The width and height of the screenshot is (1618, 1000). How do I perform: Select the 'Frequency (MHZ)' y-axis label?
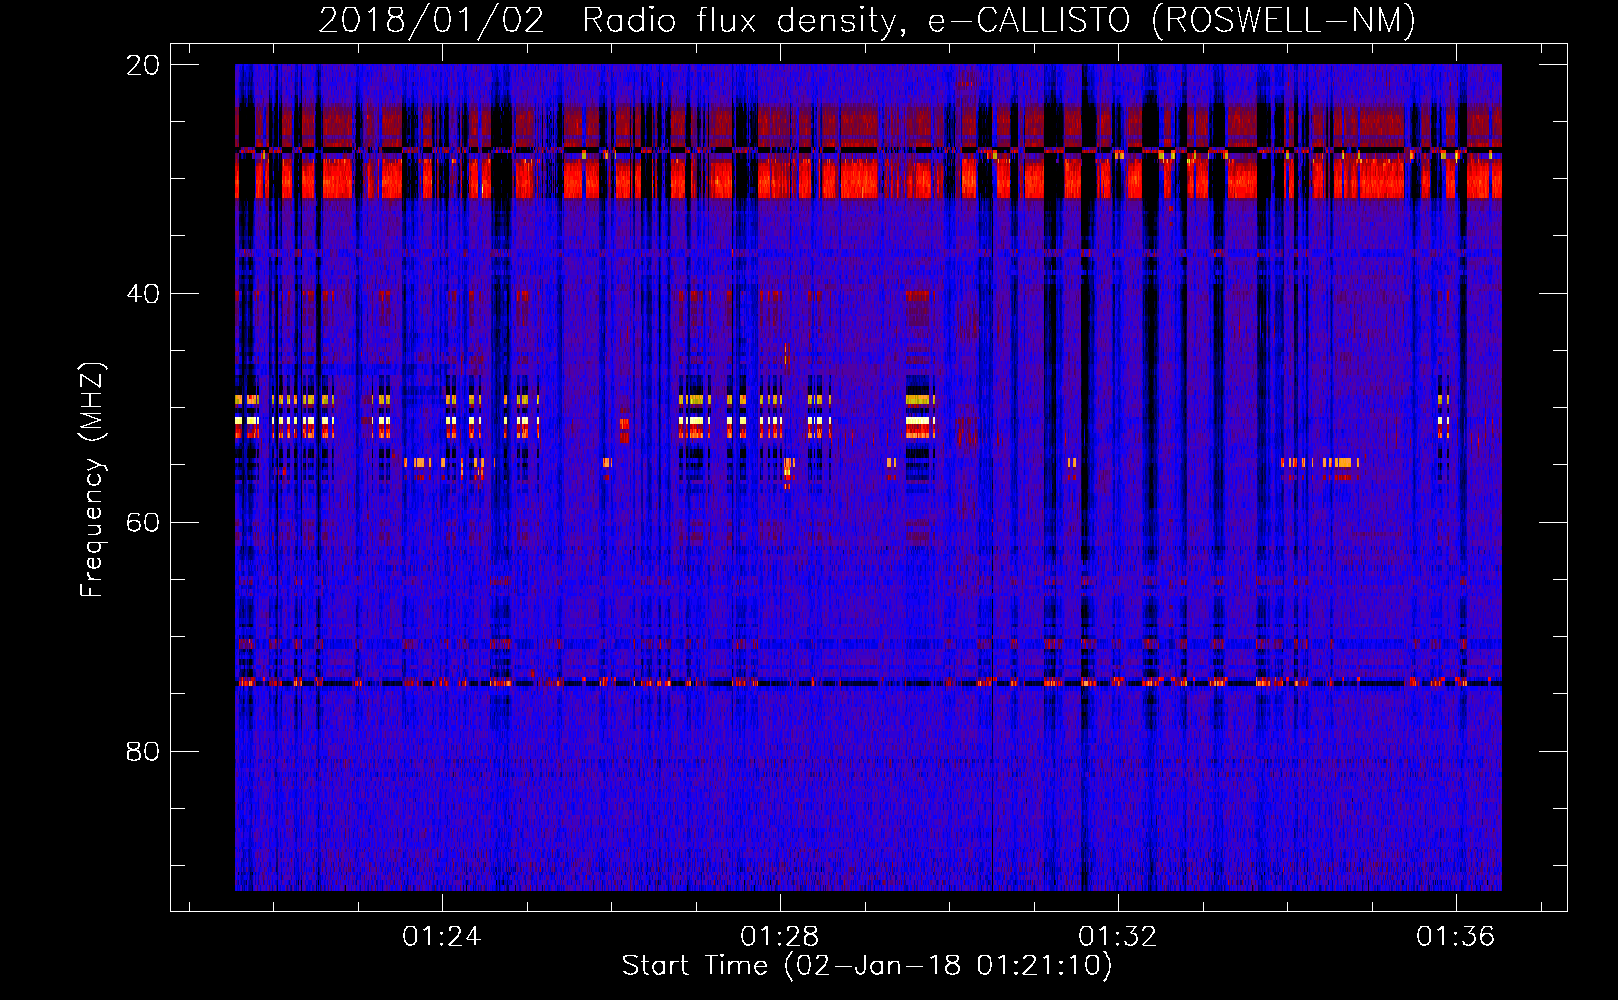click(x=92, y=480)
